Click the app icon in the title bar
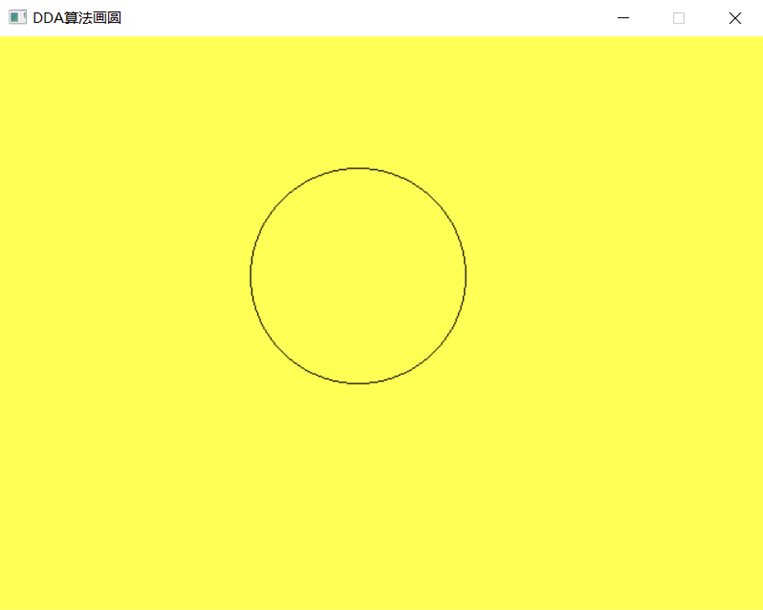 click(x=18, y=18)
